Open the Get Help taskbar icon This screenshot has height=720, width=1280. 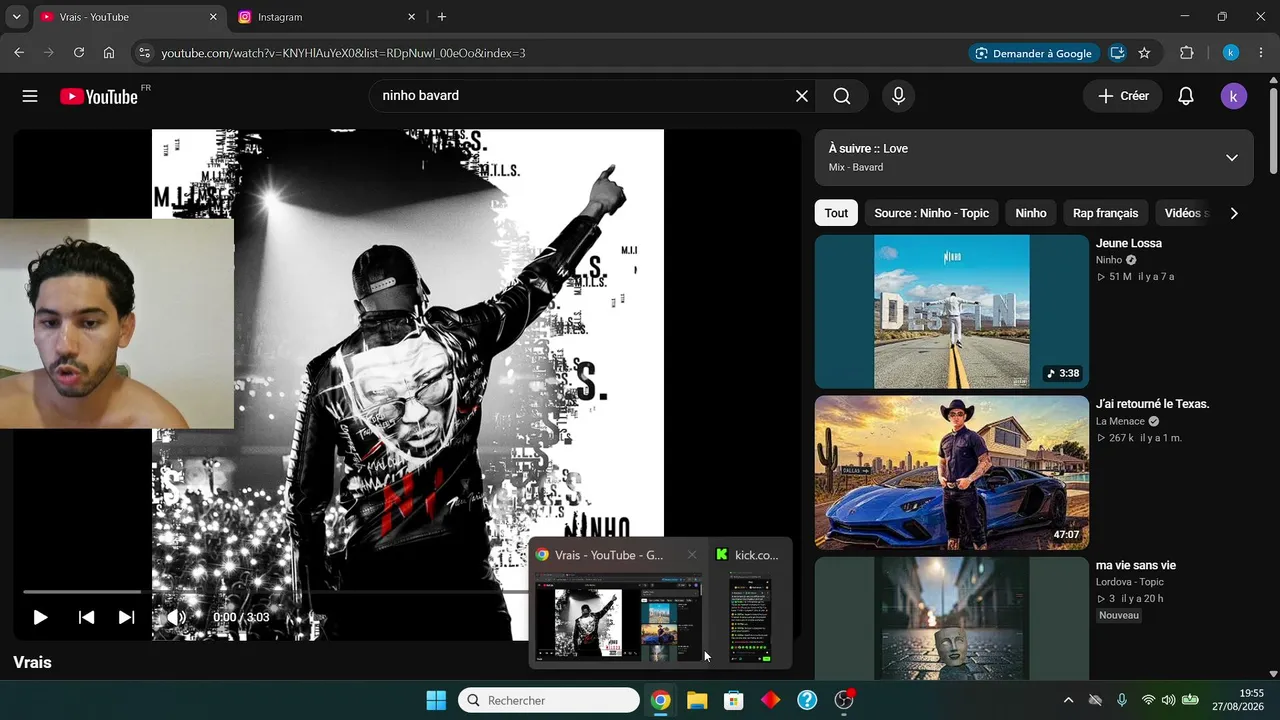point(807,700)
